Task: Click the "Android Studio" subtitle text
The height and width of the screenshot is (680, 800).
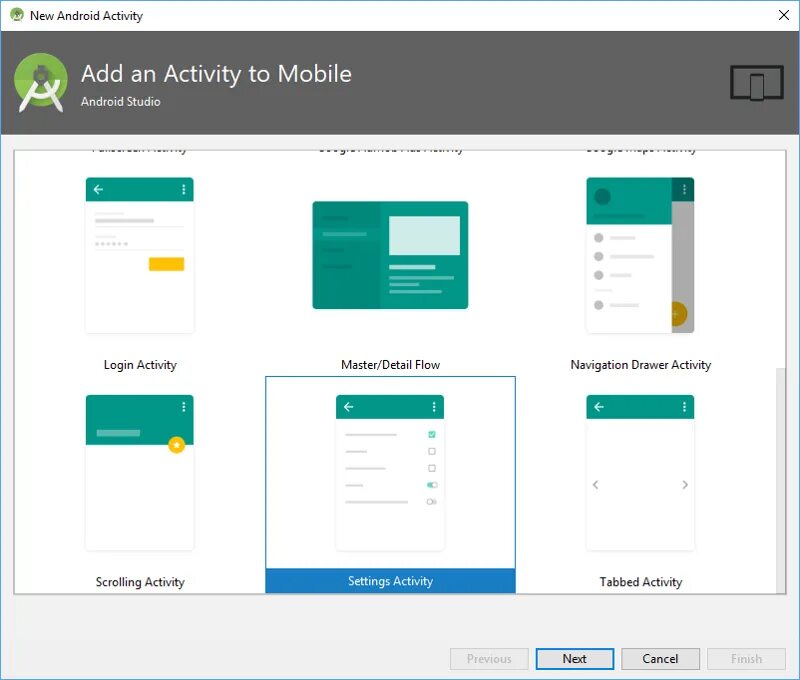Action: [121, 102]
